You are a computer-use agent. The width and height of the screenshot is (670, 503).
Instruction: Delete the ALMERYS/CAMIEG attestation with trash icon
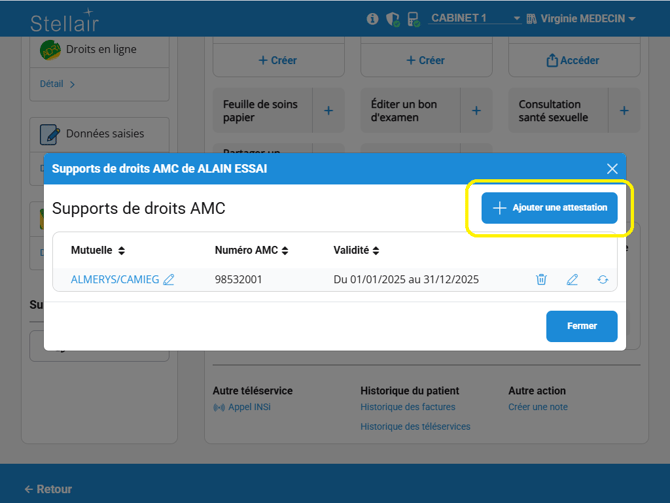(541, 280)
